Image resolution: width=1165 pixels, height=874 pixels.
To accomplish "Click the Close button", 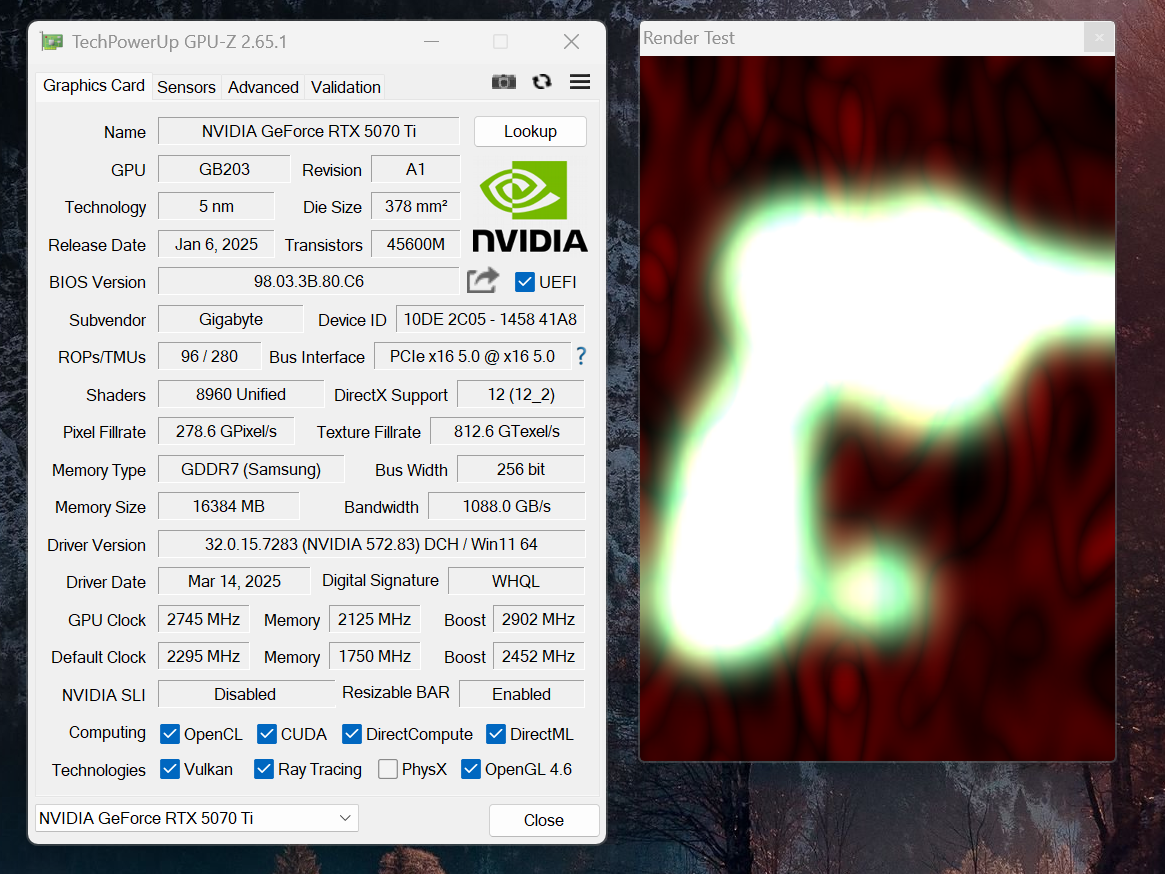I will pos(544,820).
